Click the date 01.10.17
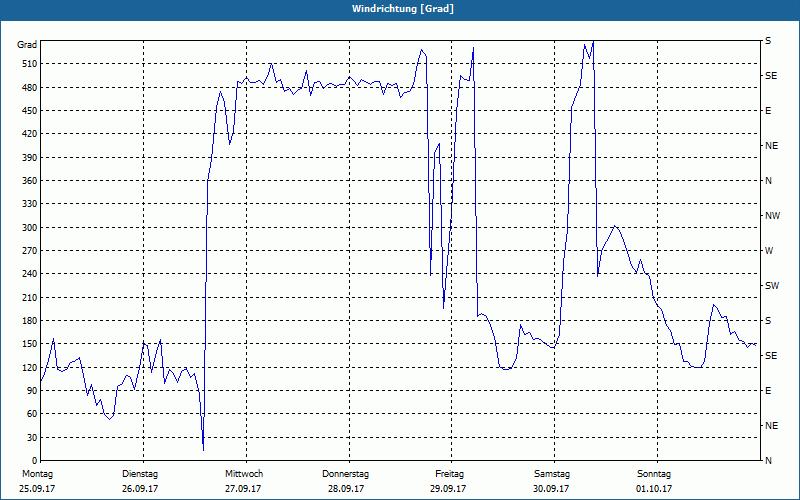This screenshot has height=500, width=800. click(x=654, y=489)
